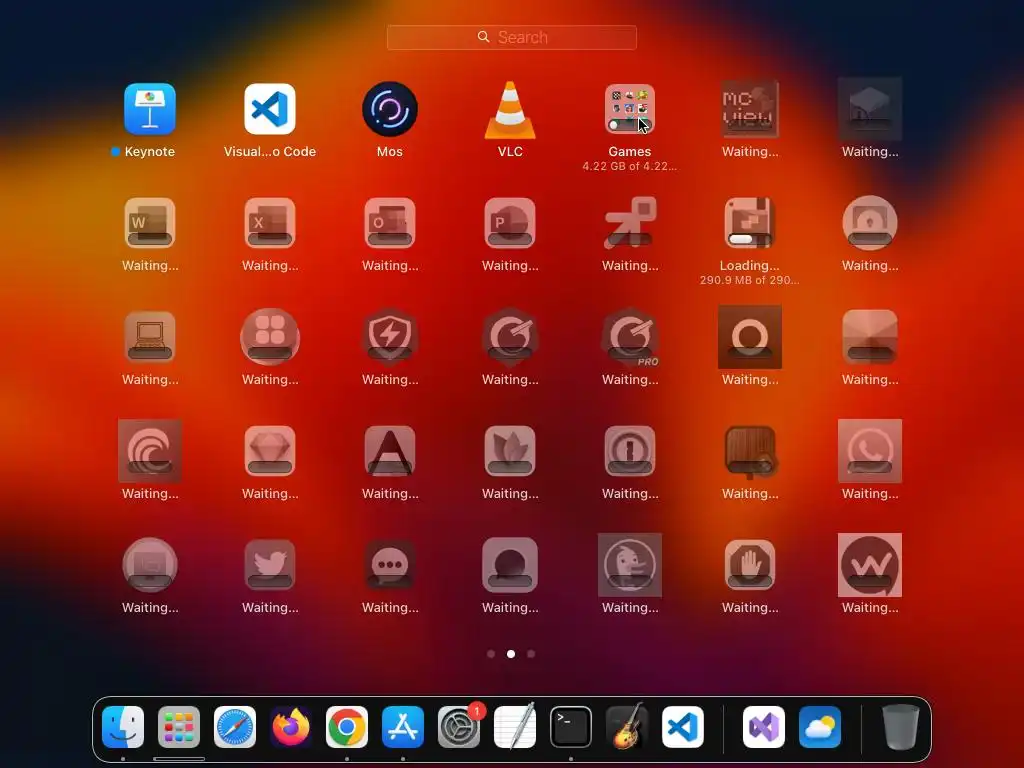1024x768 pixels.
Task: Click the waiting laptop app icon
Action: (150, 337)
